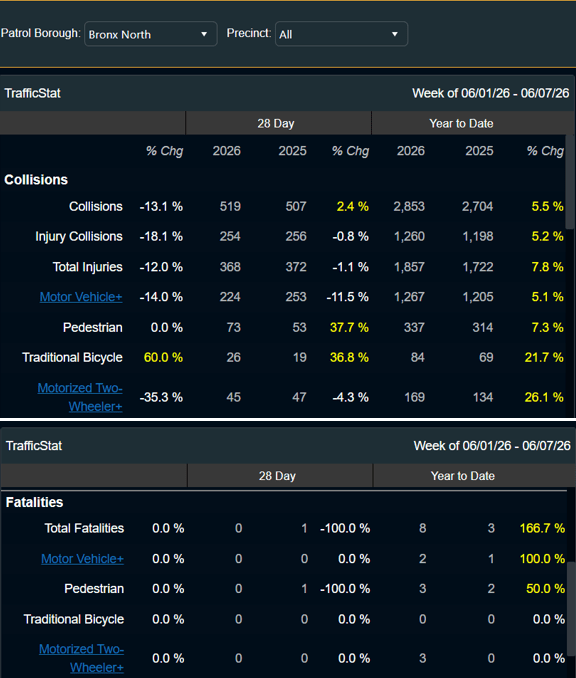Viewport: 576px width, 678px height.
Task: Click the upper TrafficStat panel title
Action: click(32, 93)
